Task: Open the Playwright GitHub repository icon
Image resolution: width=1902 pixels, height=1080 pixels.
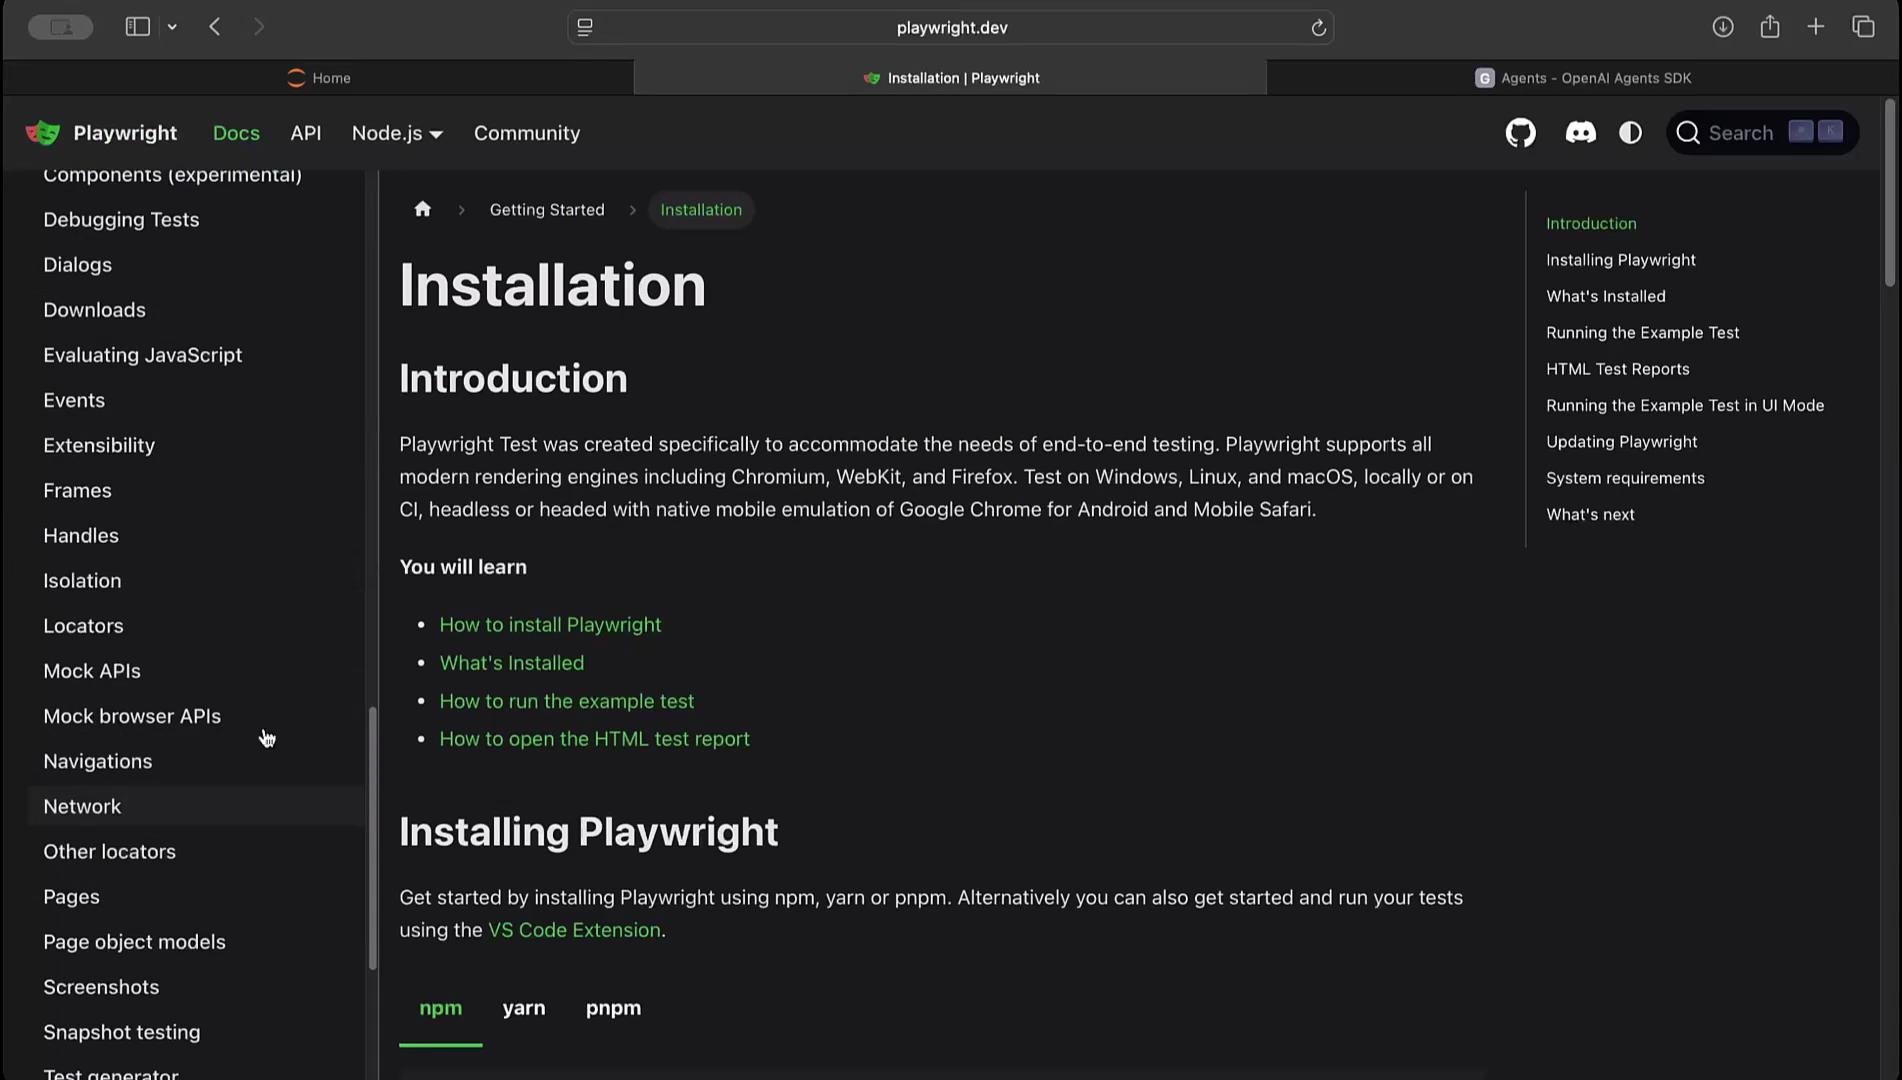Action: 1520,133
